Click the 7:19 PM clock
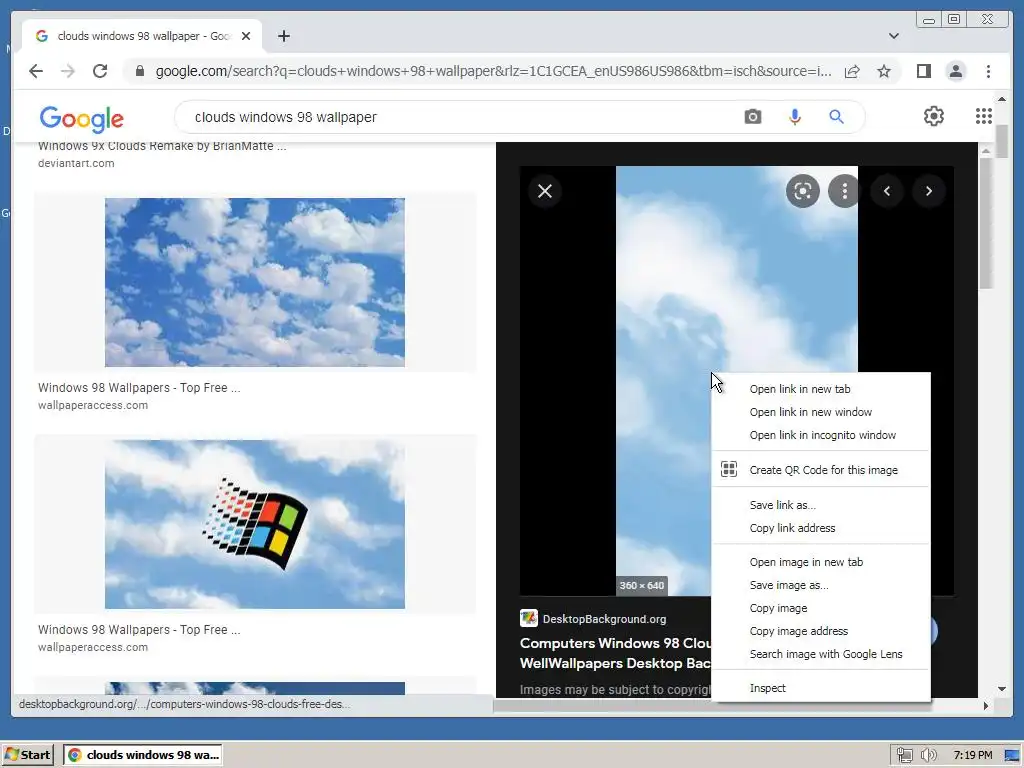The image size is (1024, 768). (972, 755)
